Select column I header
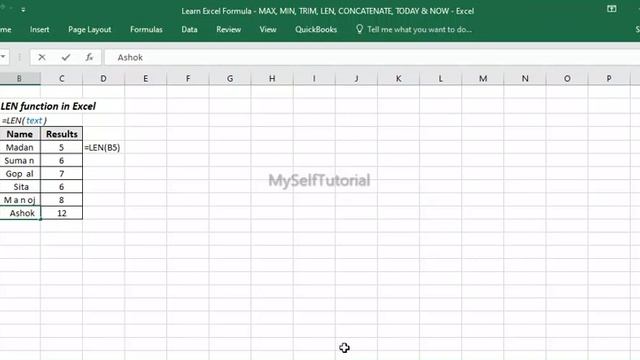 [x=314, y=78]
